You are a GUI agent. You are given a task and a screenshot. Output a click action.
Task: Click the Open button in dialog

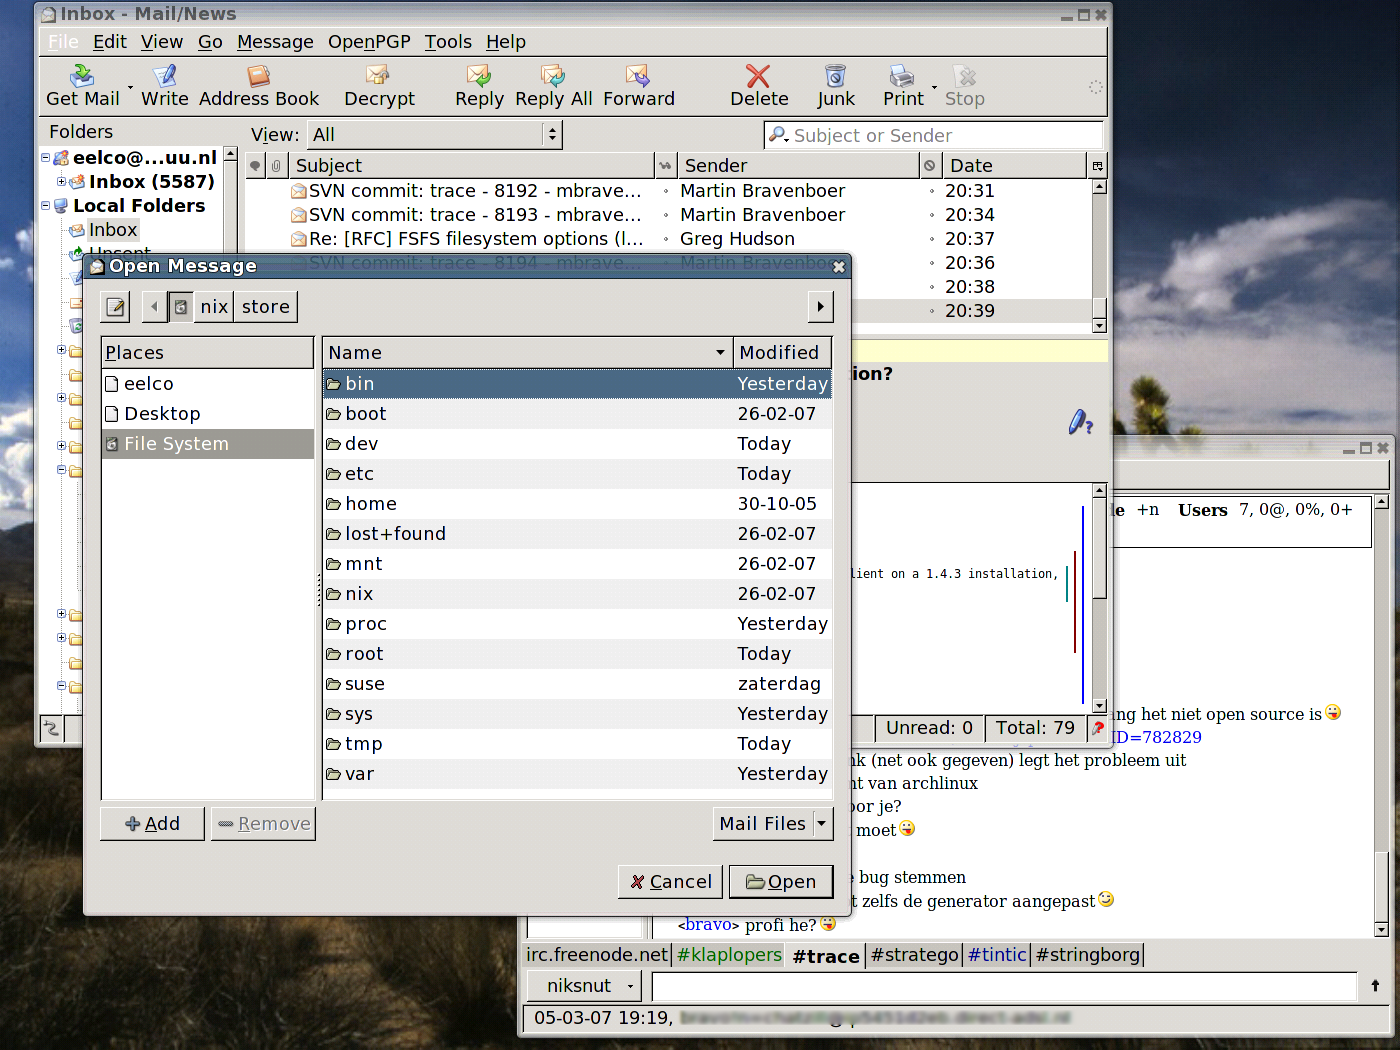pos(781,881)
